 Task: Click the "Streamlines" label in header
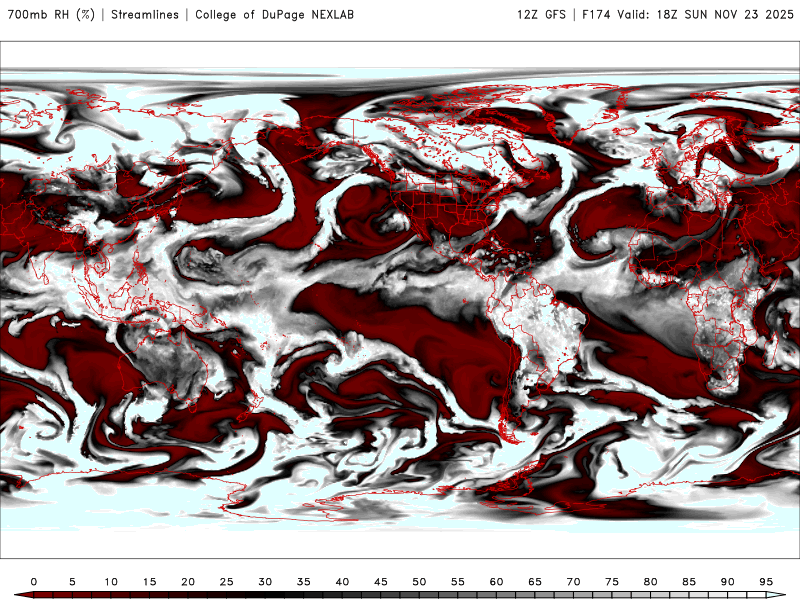(145, 14)
